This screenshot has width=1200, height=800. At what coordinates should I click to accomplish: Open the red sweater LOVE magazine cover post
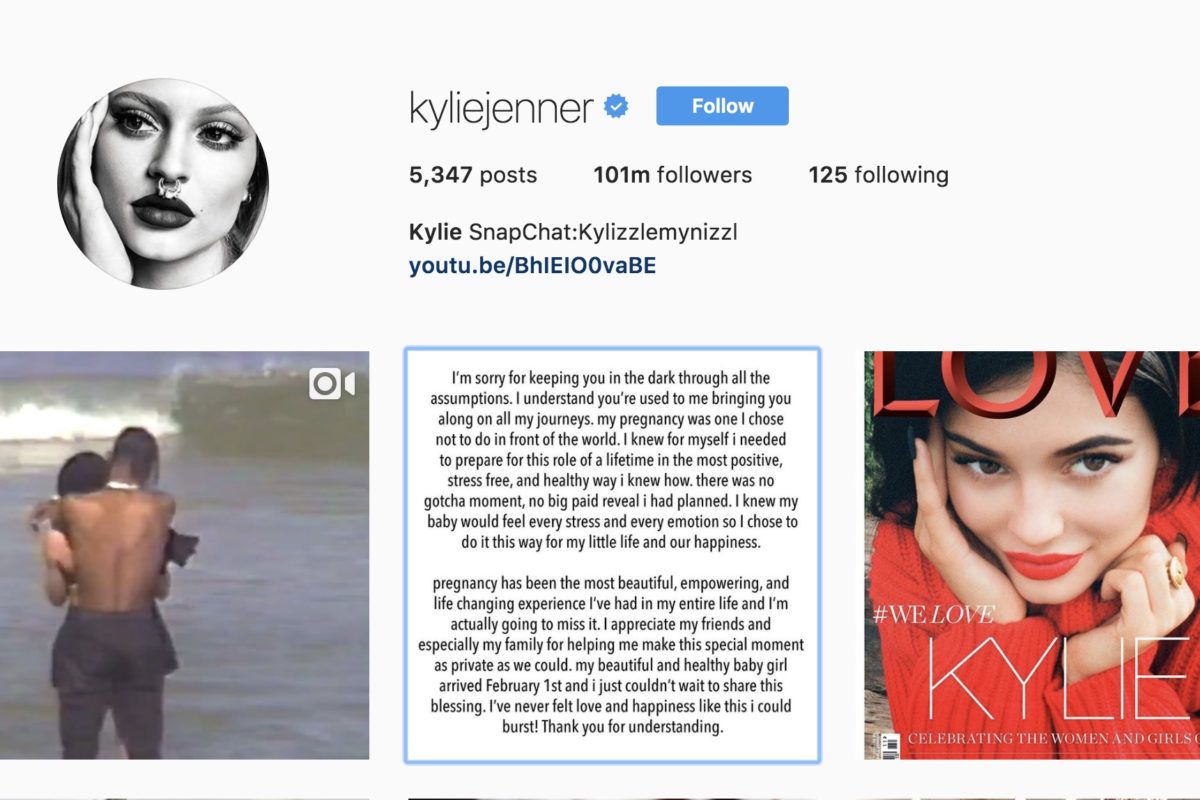[x=1032, y=555]
